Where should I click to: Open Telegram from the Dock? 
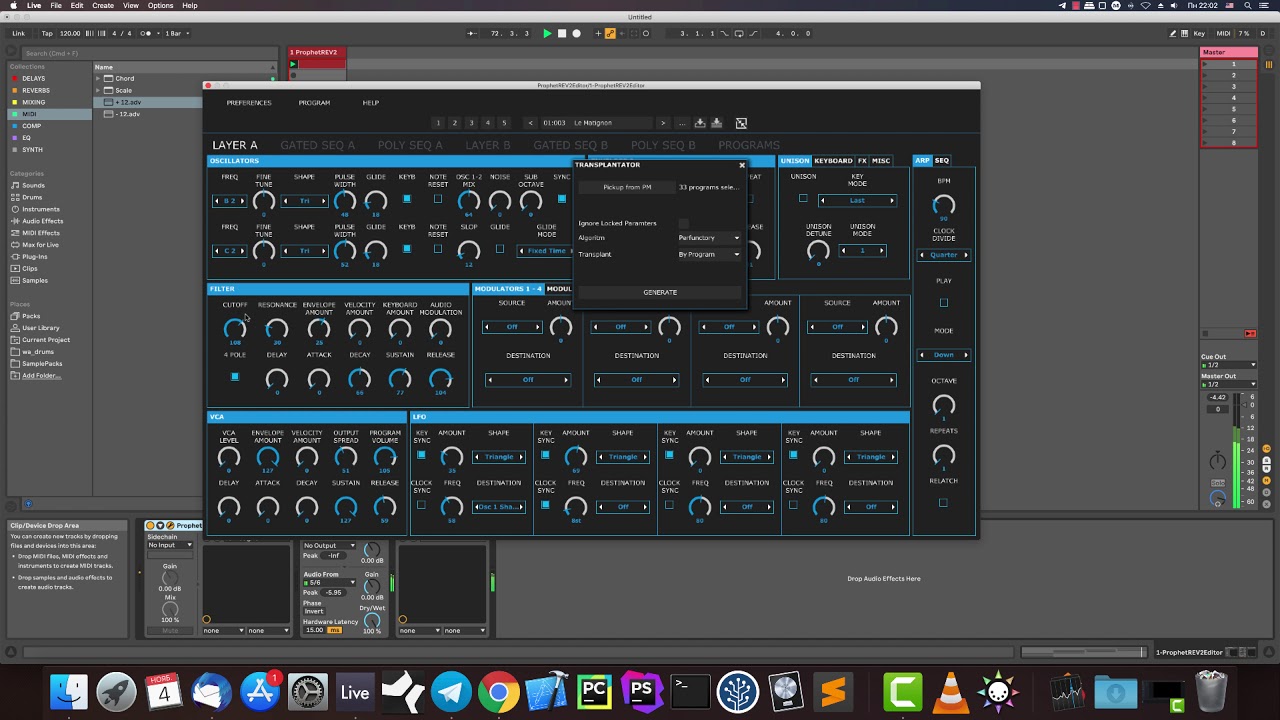coord(451,692)
